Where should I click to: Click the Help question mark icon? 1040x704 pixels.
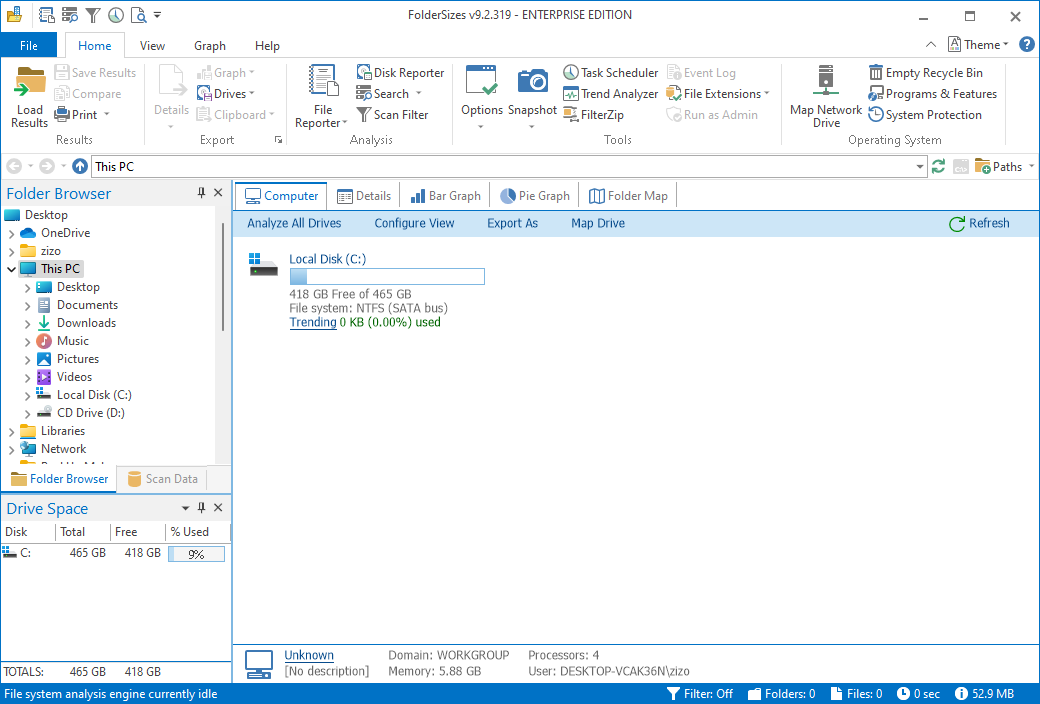coord(1026,44)
